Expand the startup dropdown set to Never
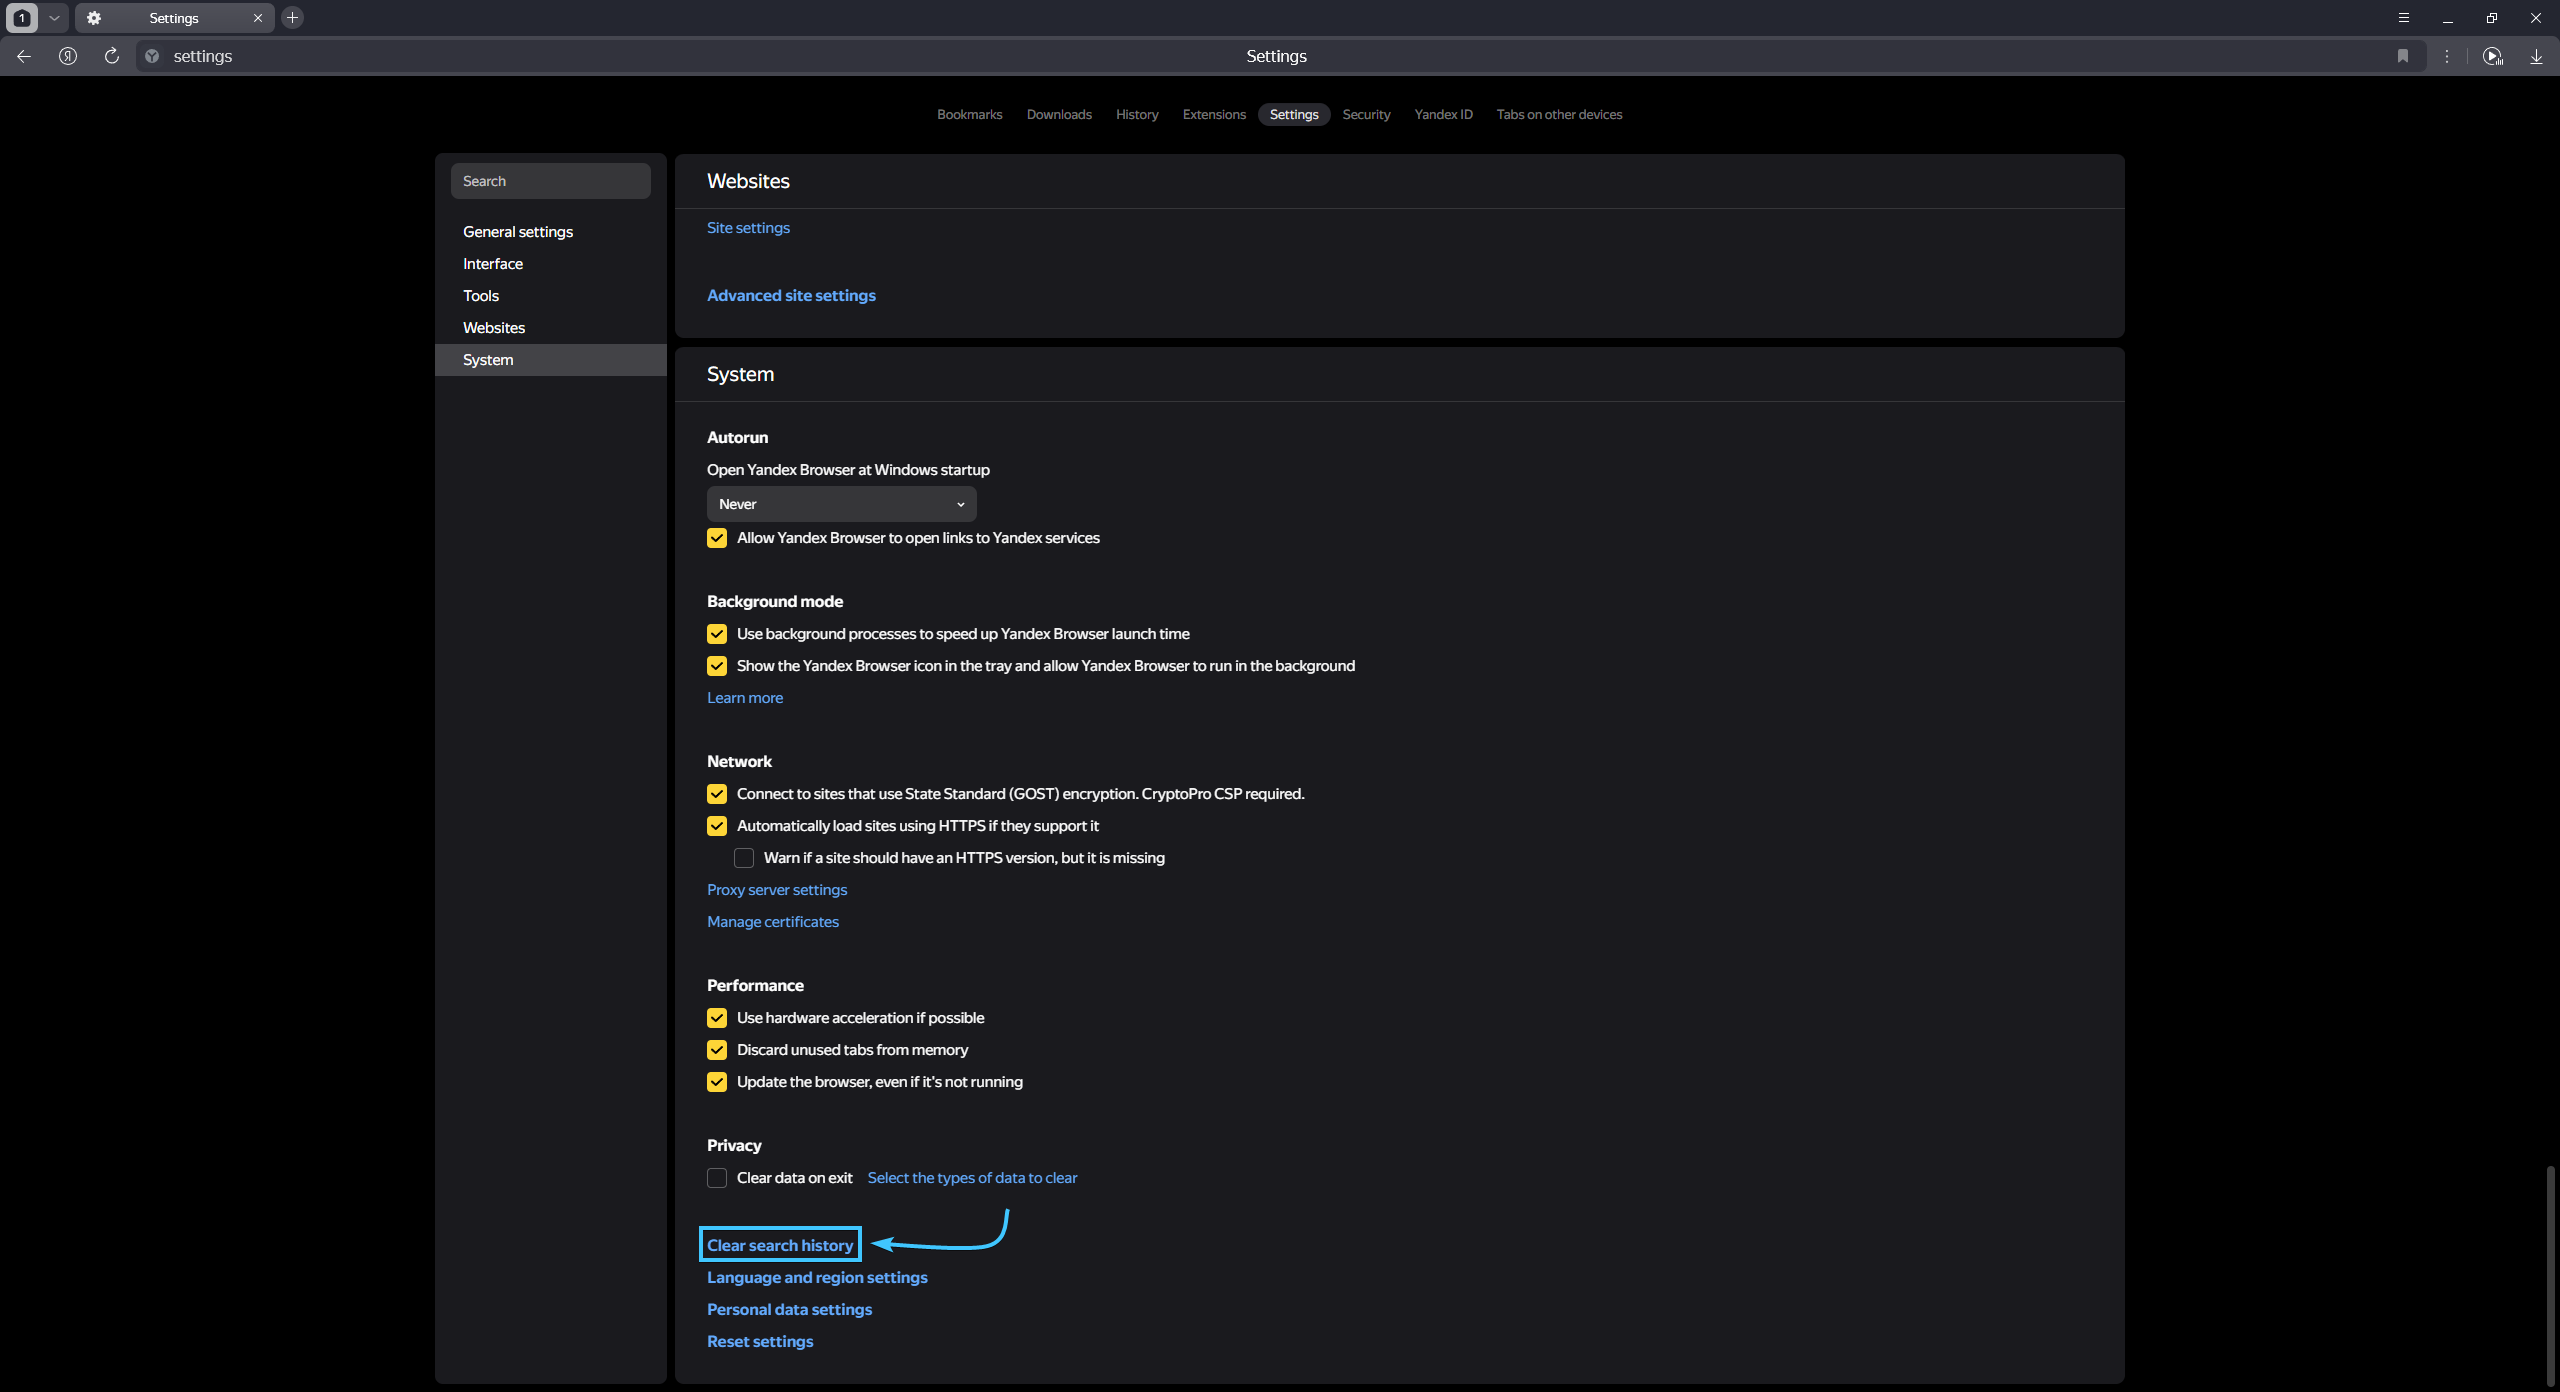This screenshot has width=2560, height=1392. coord(841,504)
